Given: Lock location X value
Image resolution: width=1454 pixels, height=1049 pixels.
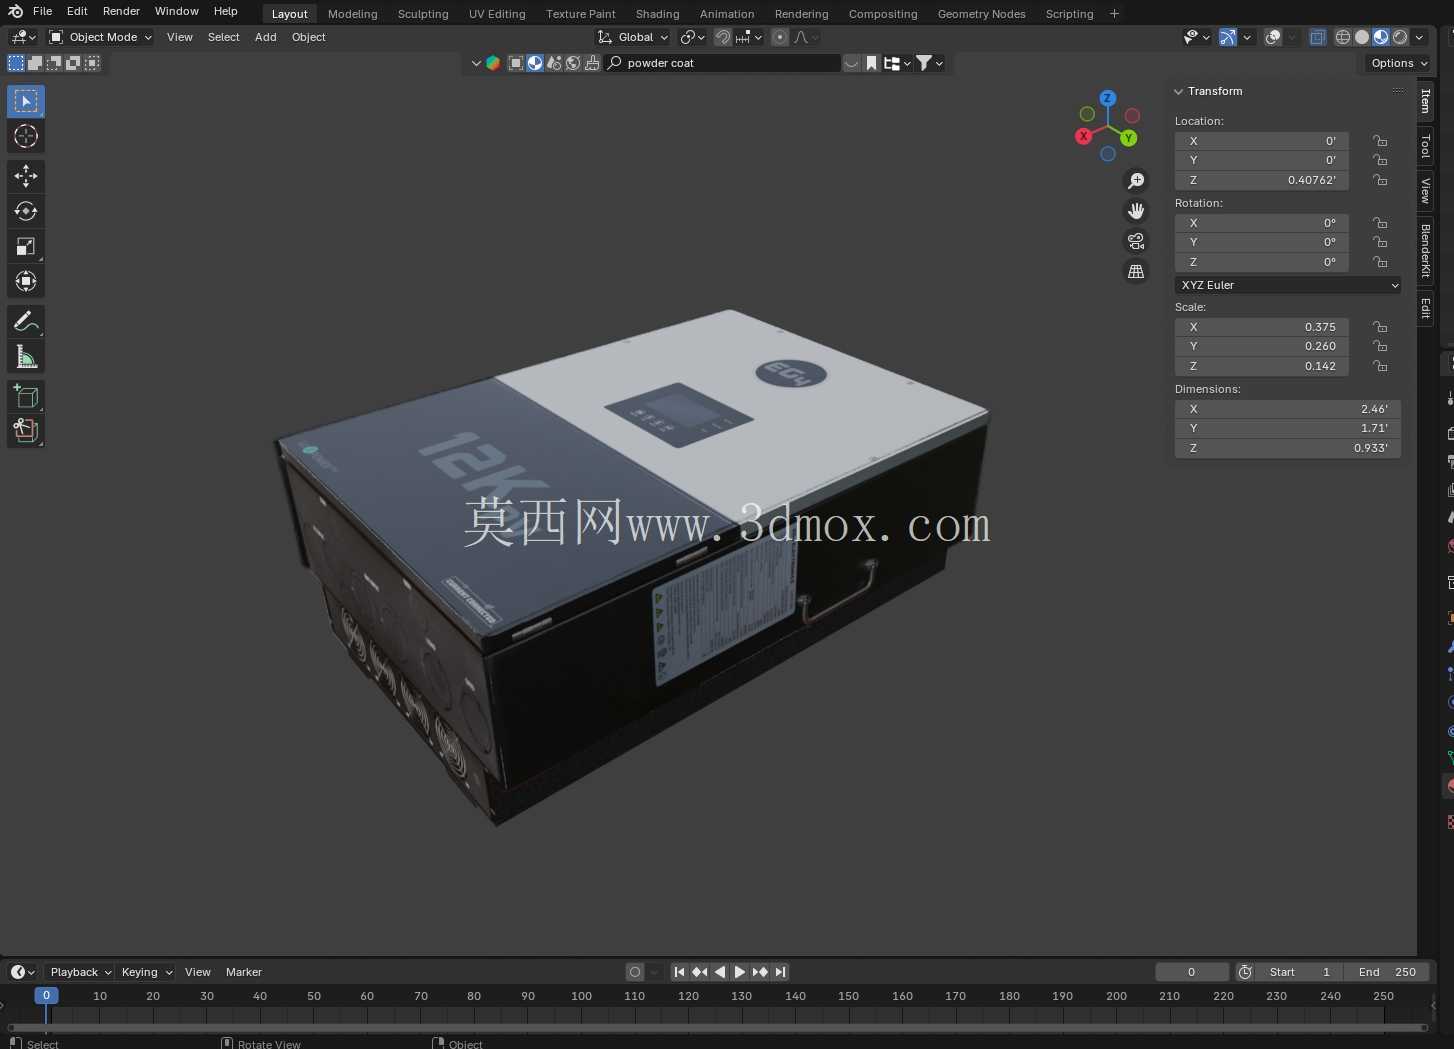Looking at the screenshot, I should (x=1380, y=141).
